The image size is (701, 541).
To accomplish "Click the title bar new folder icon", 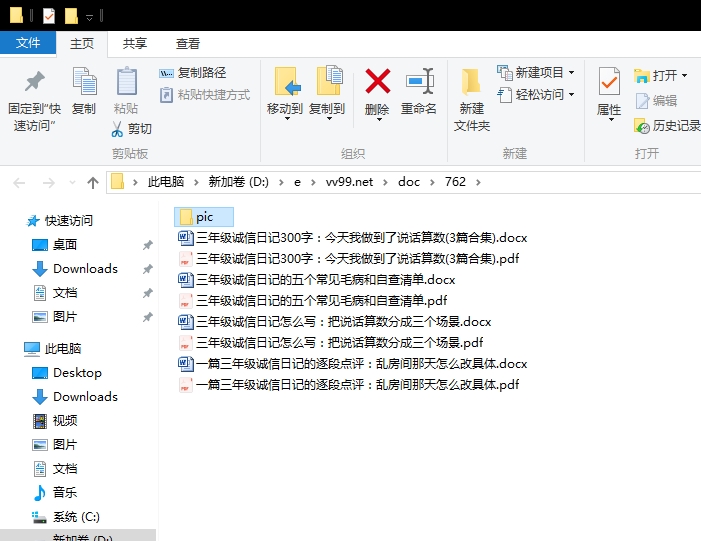I will pyautogui.click(x=71, y=16).
